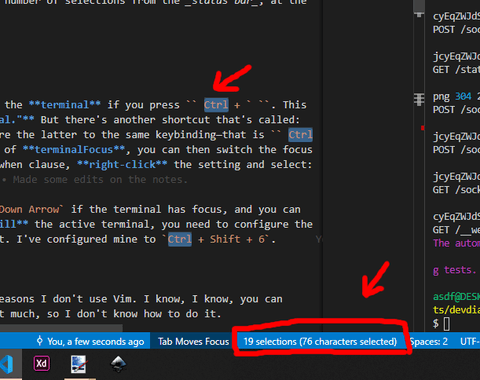Click the 'GET /sock' terminal line
480x380 pixels.
tap(456, 190)
